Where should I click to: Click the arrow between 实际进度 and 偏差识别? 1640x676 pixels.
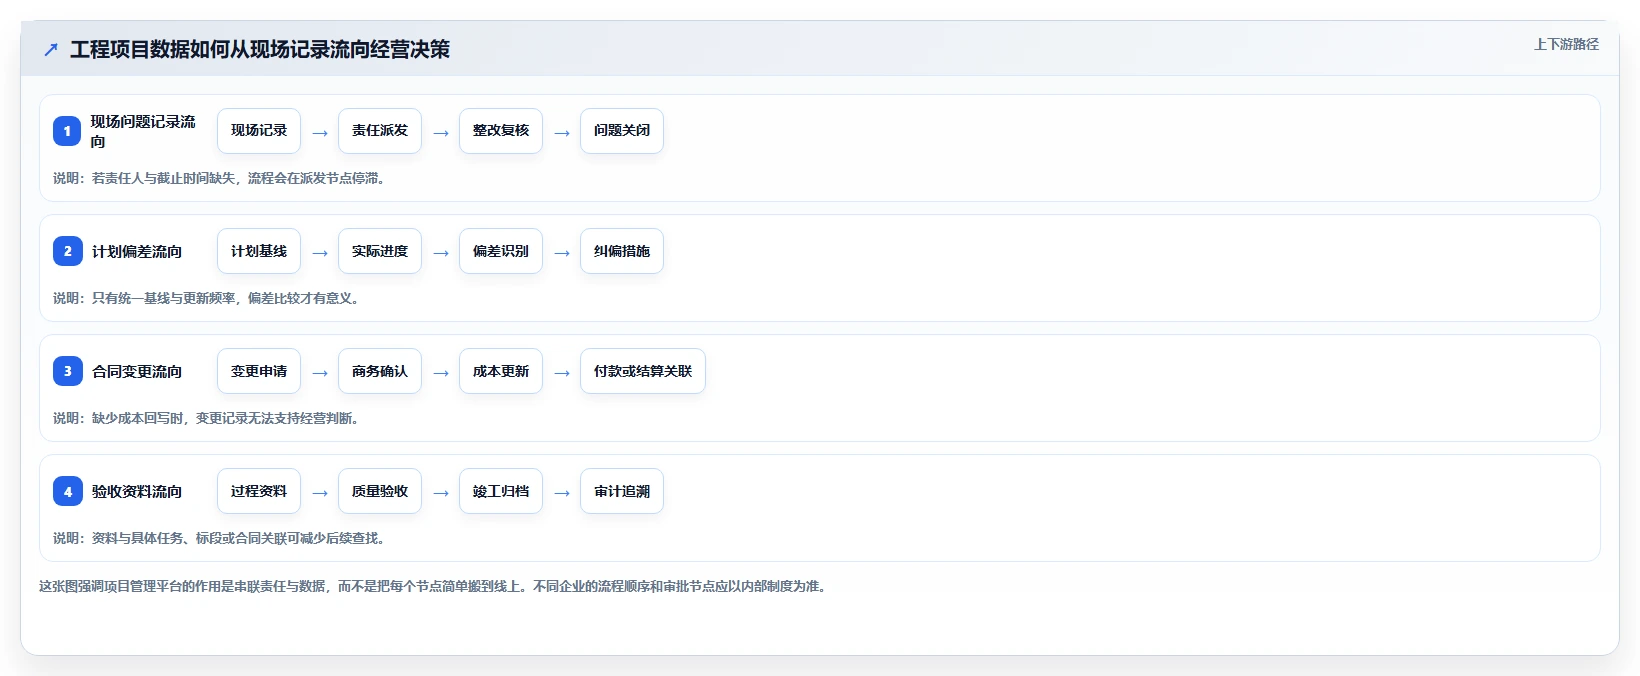[x=441, y=253]
